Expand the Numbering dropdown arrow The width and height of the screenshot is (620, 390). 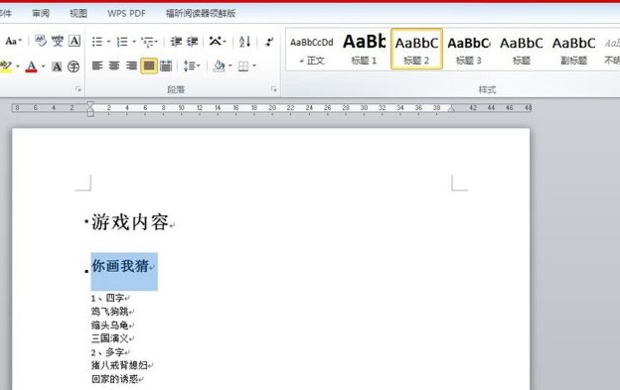click(134, 42)
